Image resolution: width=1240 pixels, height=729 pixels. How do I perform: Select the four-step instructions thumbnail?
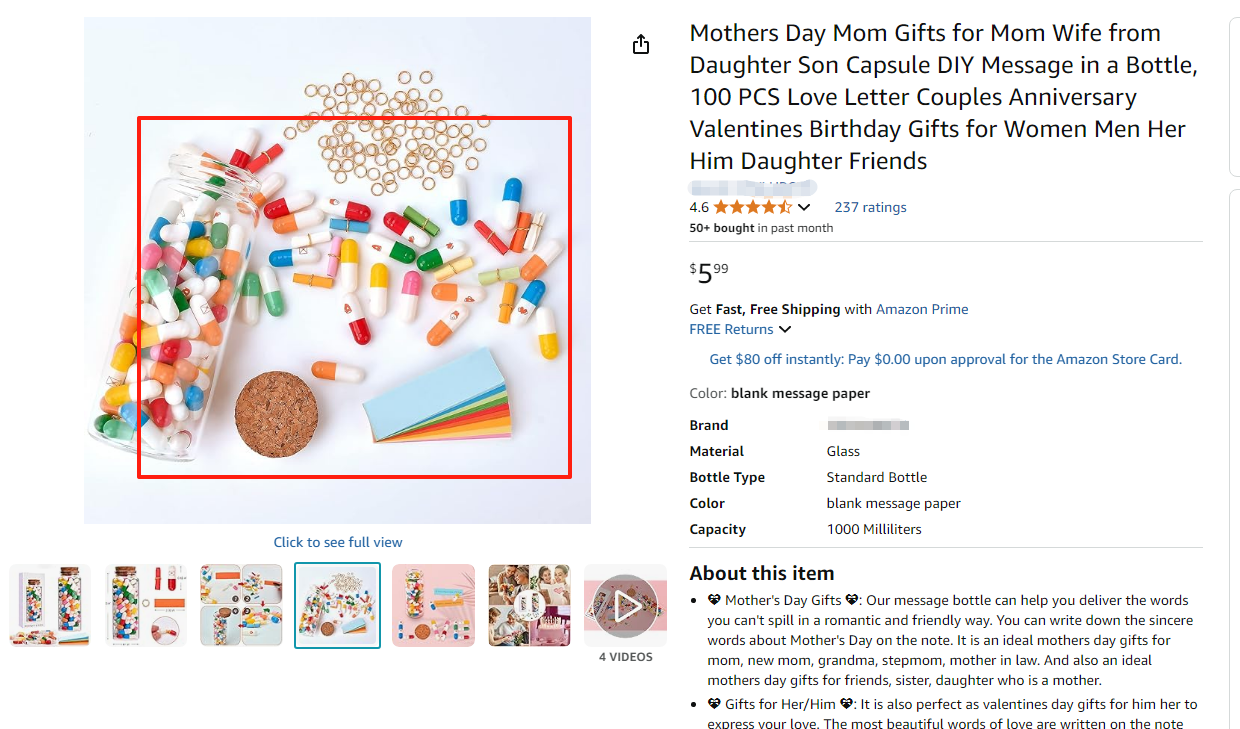click(241, 605)
